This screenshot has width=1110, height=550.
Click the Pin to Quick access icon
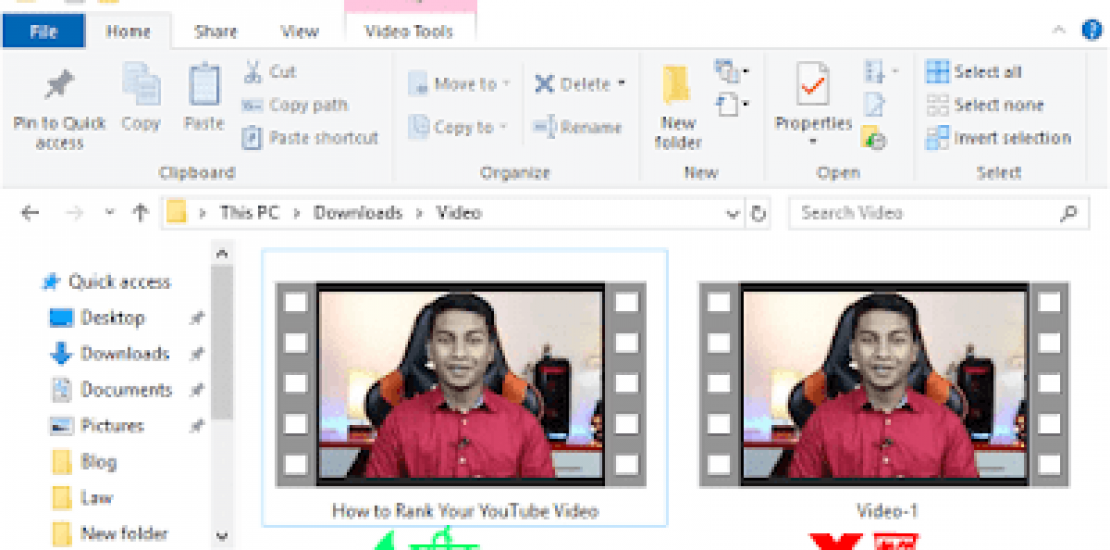tap(59, 87)
